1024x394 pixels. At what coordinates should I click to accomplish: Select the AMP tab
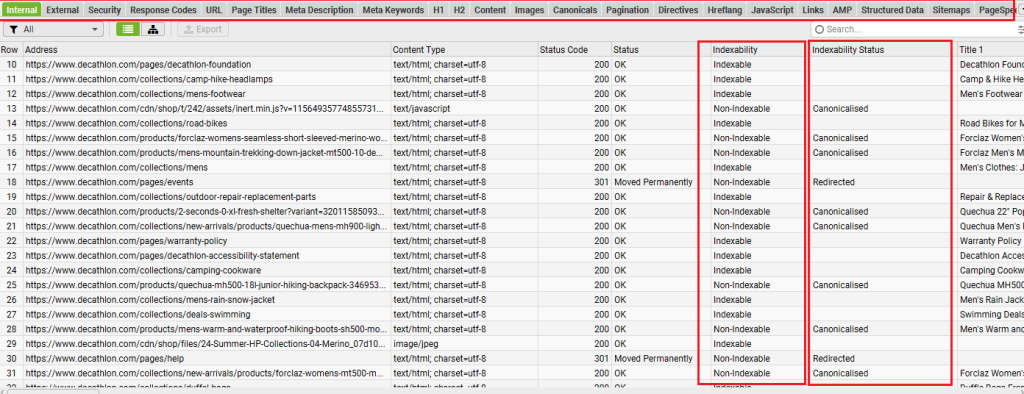click(x=842, y=10)
